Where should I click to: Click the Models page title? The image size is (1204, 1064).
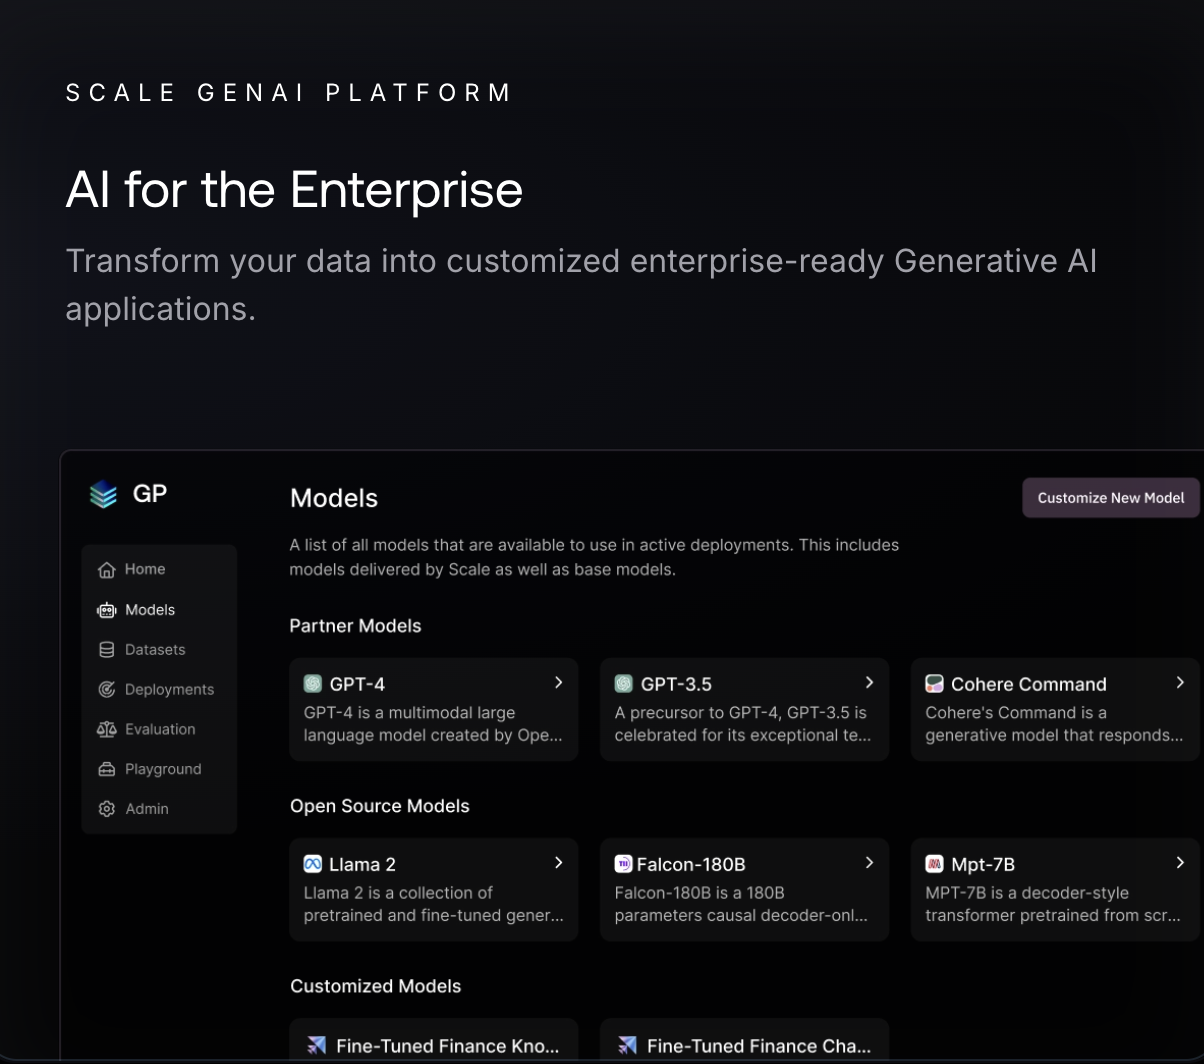click(x=334, y=498)
